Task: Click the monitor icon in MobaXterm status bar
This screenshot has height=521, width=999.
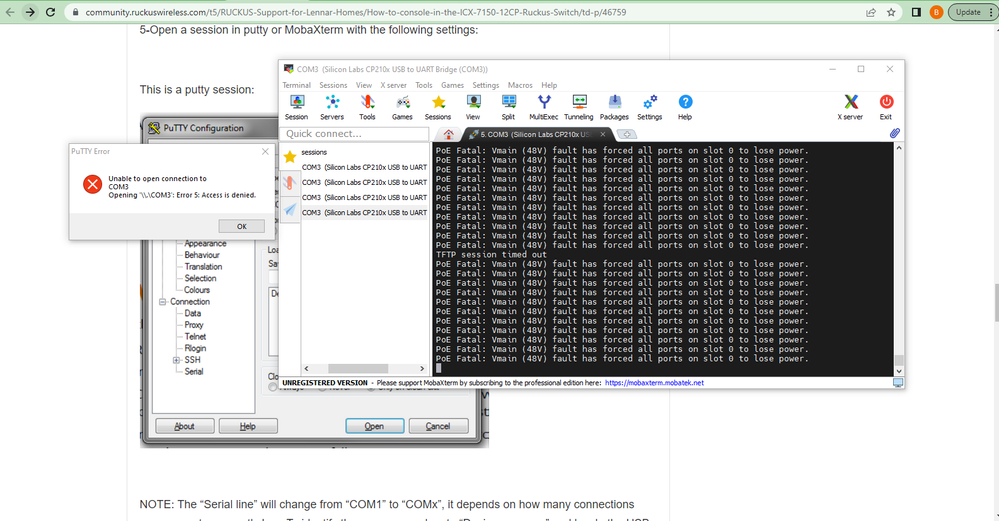Action: click(898, 383)
